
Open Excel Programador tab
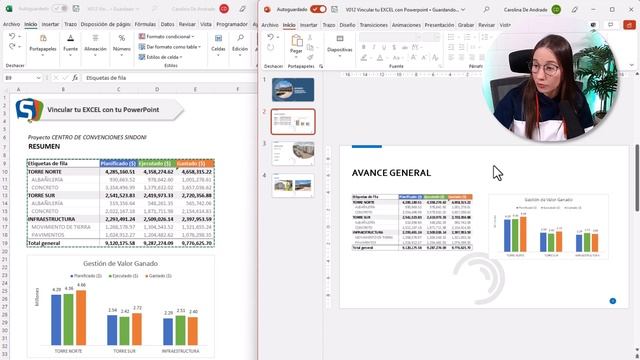[x=232, y=24]
